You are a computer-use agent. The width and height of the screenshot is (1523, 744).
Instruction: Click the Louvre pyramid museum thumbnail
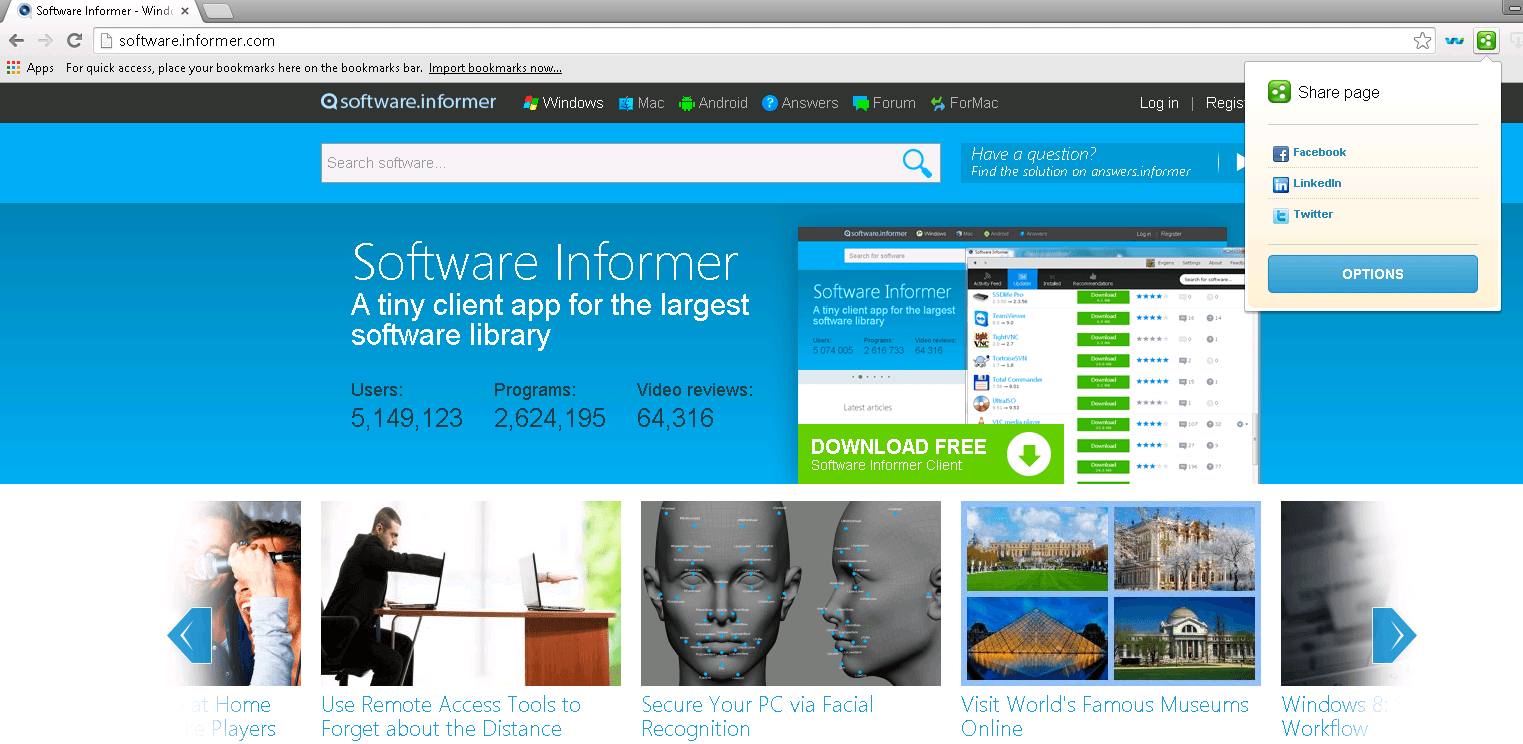coord(1036,641)
